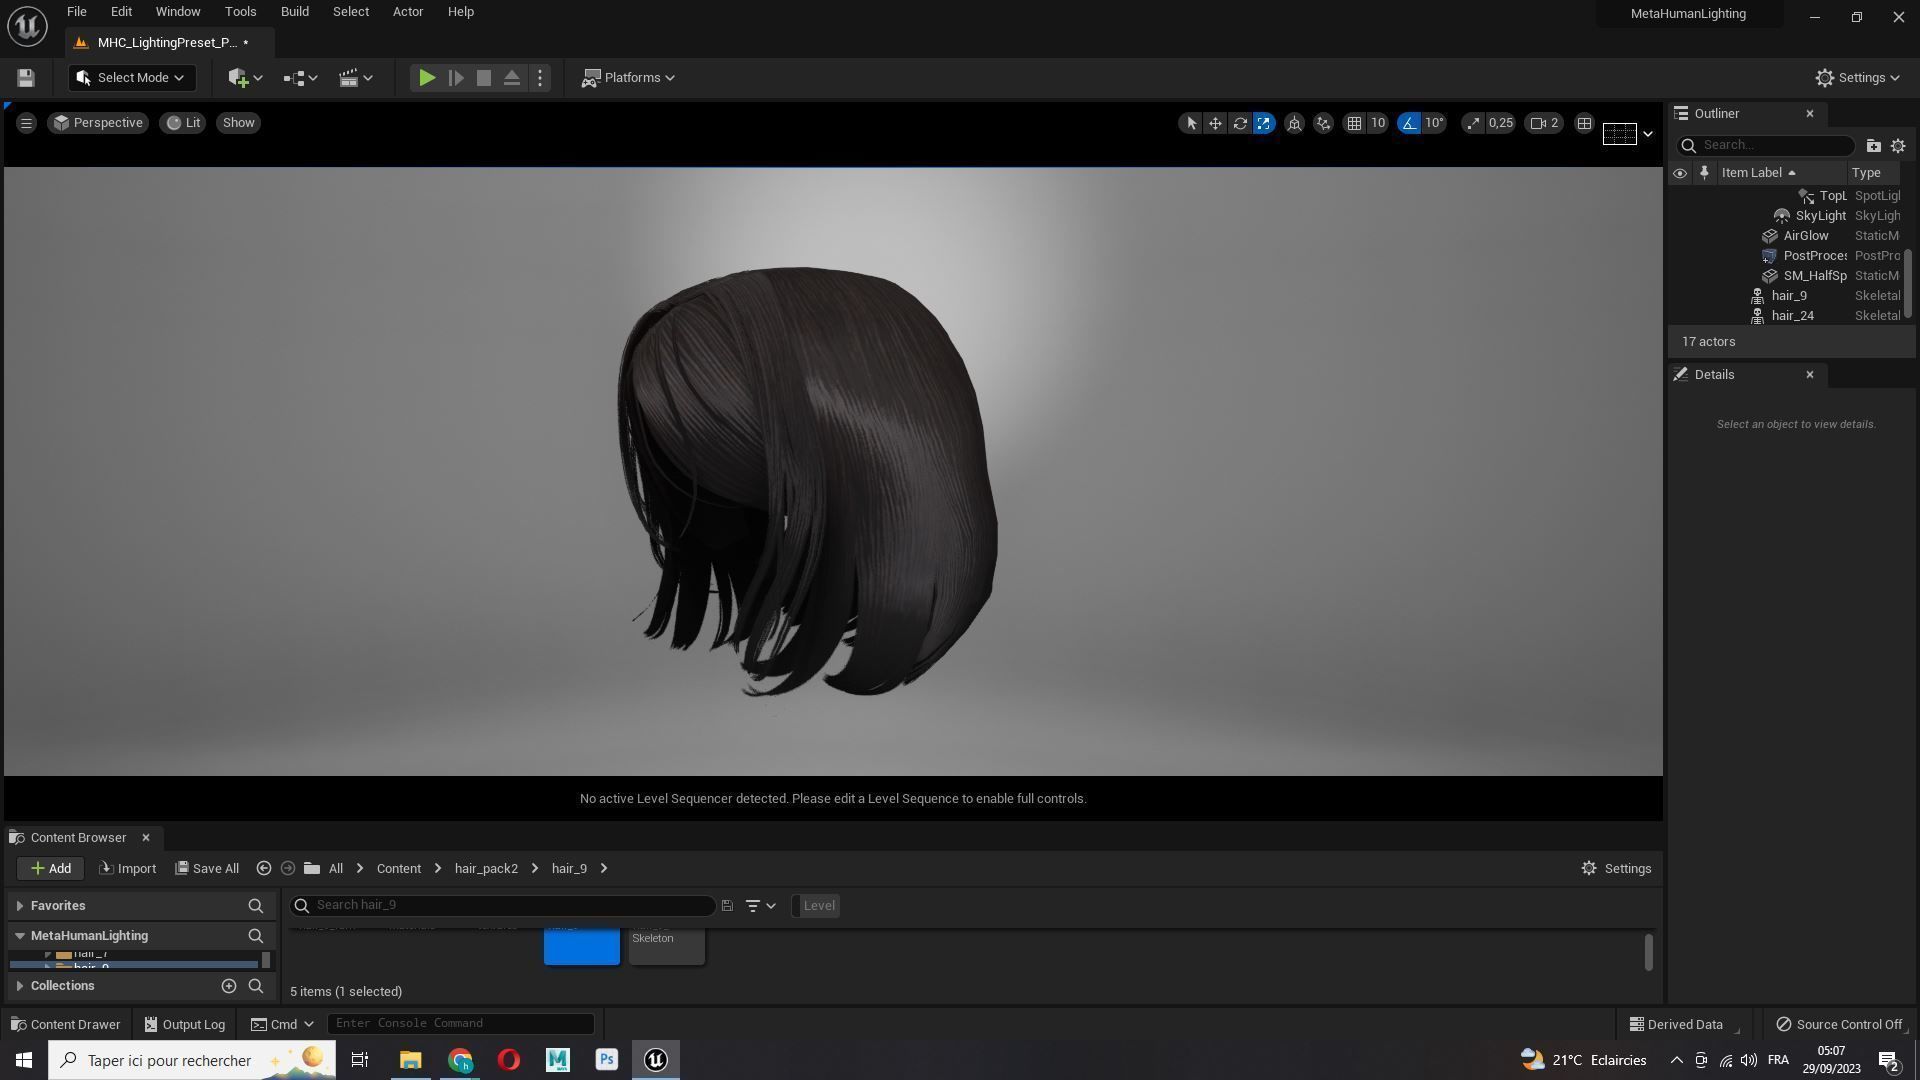This screenshot has height=1080, width=1920.
Task: Open the Platforms dropdown
Action: coord(629,78)
